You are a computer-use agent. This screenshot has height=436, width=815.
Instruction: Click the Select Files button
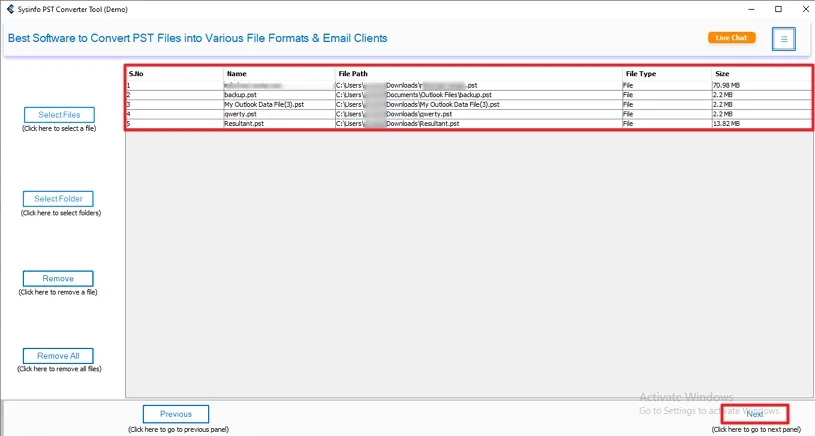pyautogui.click(x=59, y=115)
